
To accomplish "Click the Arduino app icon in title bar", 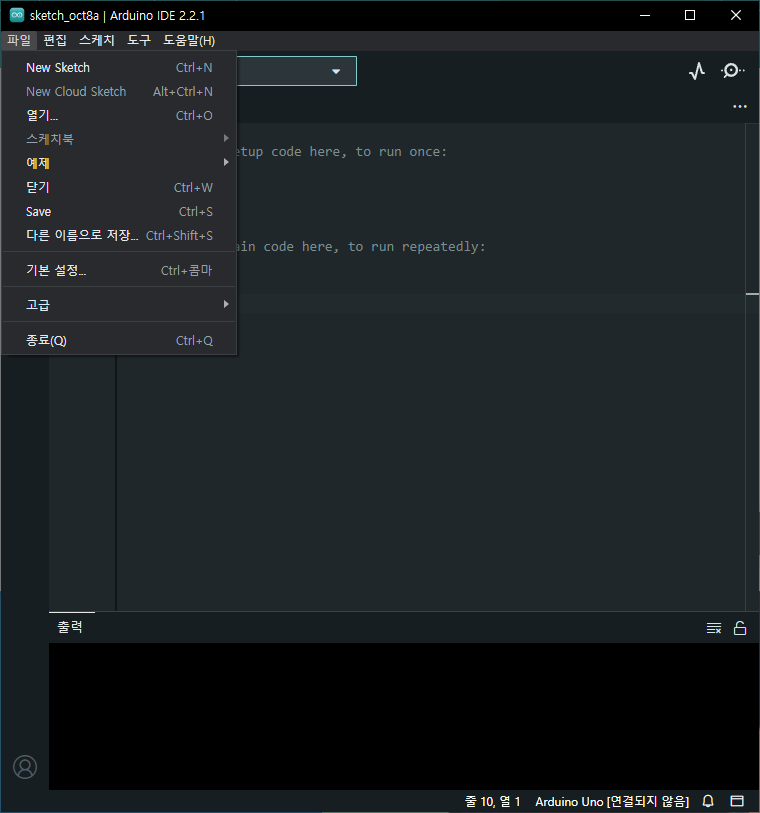I will point(17,15).
